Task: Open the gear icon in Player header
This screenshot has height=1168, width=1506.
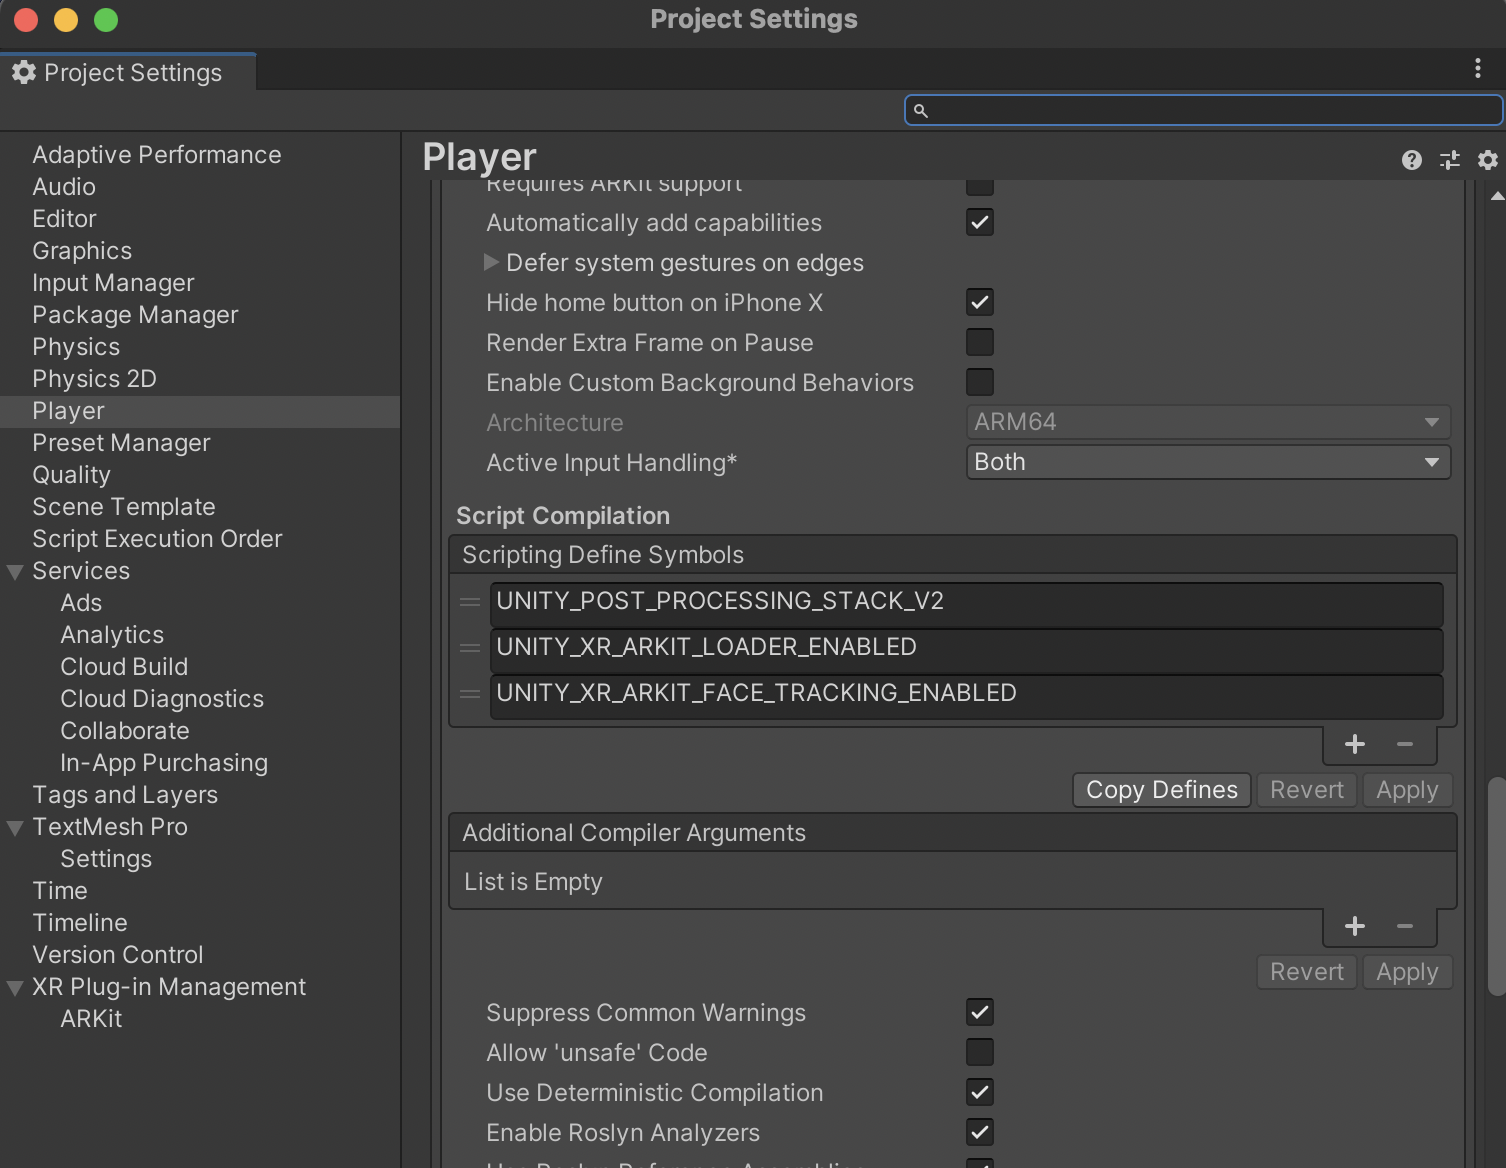Action: coord(1487,160)
